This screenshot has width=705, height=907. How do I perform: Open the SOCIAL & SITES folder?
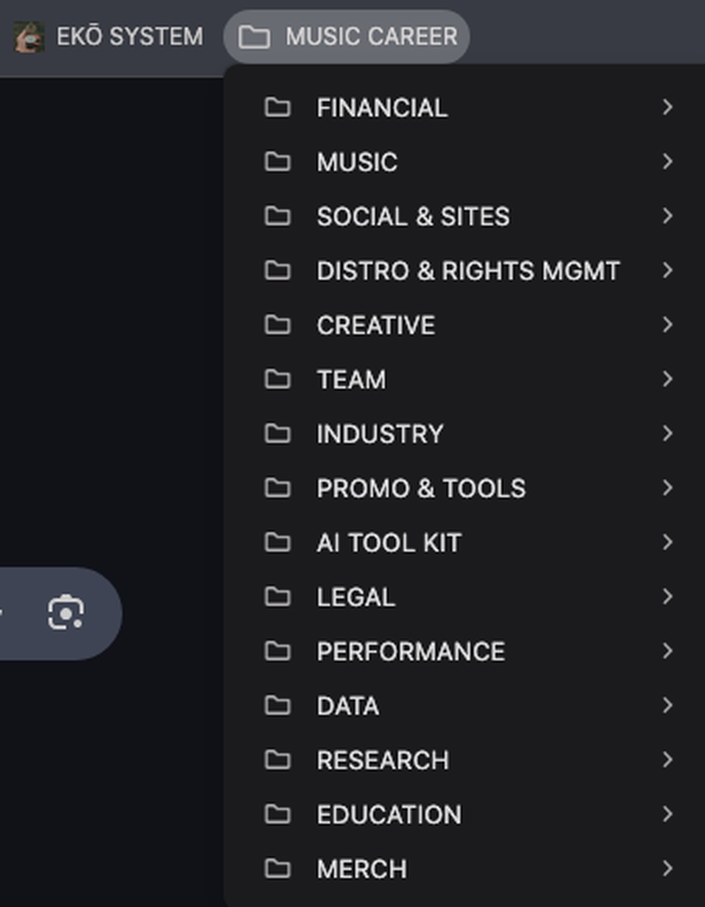465,216
